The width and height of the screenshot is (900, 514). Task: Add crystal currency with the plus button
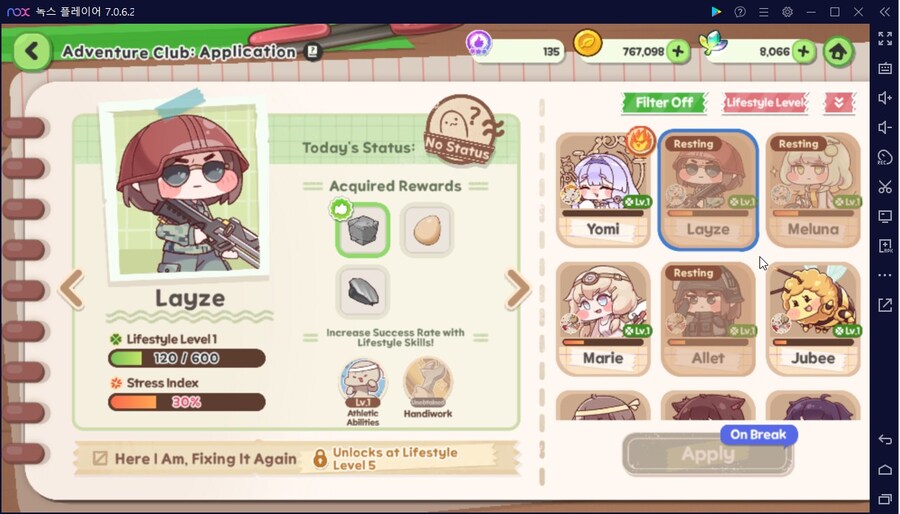804,52
